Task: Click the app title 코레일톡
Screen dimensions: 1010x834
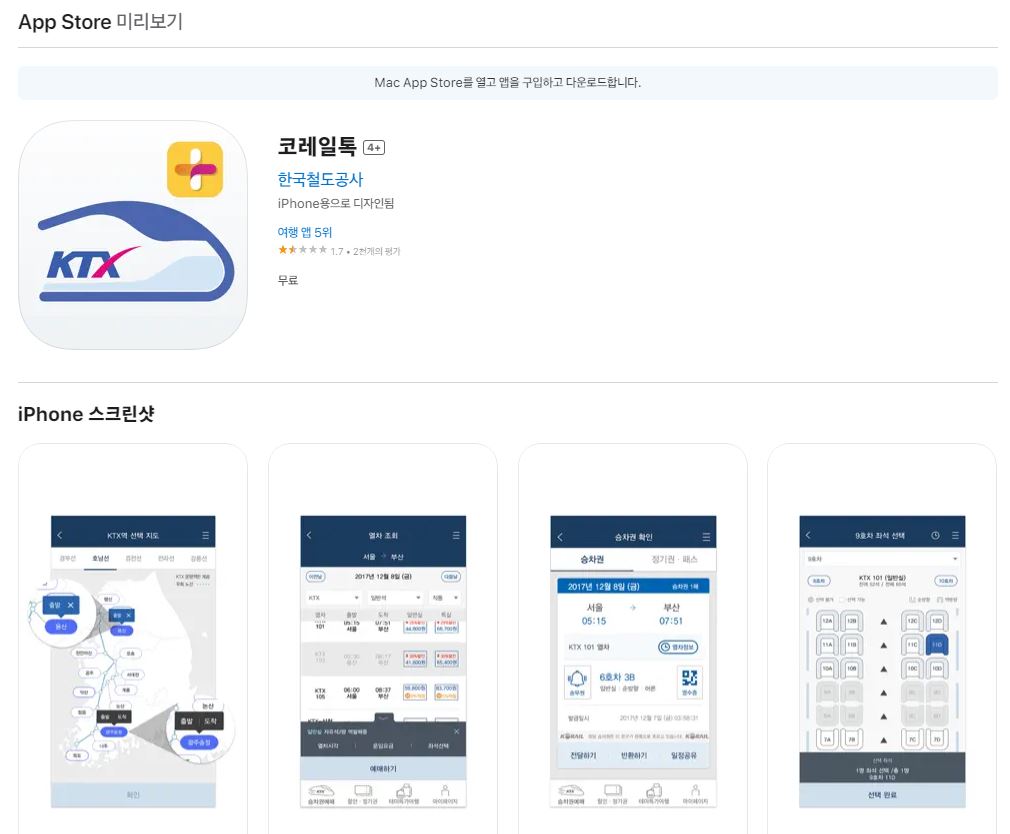Action: 317,146
